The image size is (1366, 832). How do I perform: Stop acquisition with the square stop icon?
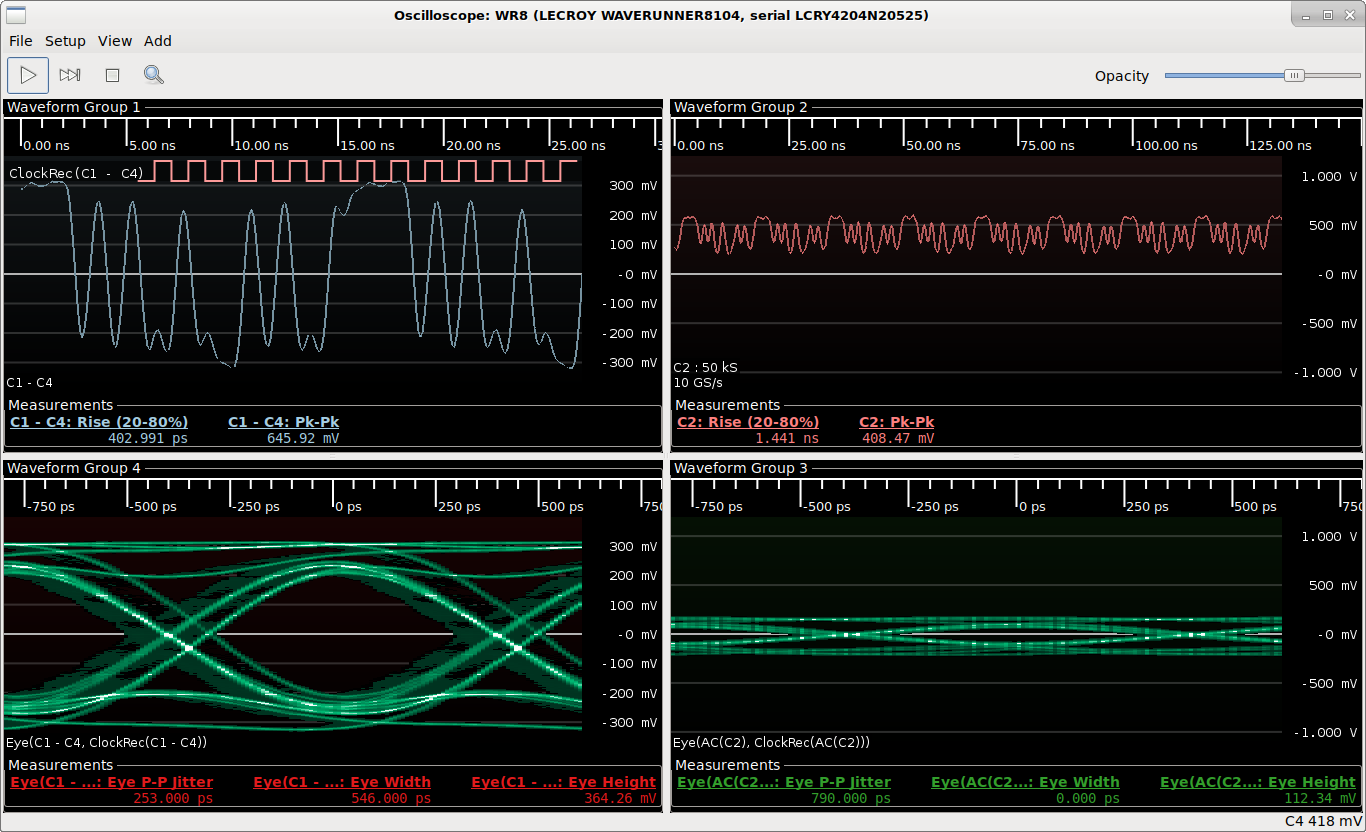tap(112, 75)
